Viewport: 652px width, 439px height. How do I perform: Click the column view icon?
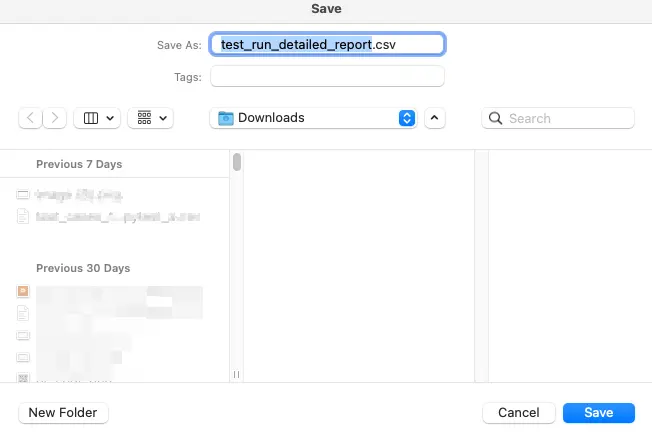[x=91, y=118]
